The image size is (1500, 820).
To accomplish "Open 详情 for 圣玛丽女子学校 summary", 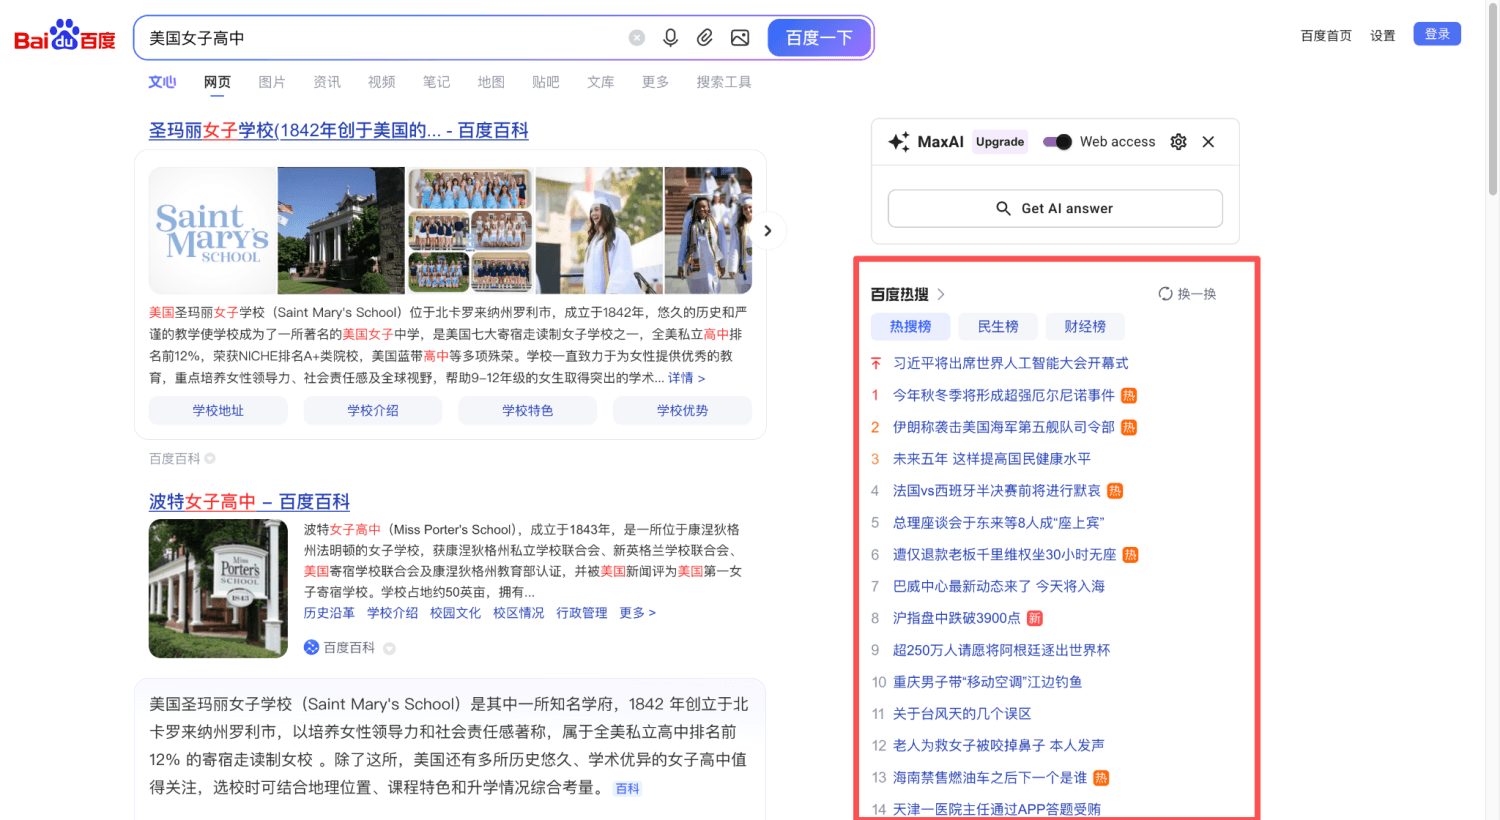I will (x=686, y=378).
